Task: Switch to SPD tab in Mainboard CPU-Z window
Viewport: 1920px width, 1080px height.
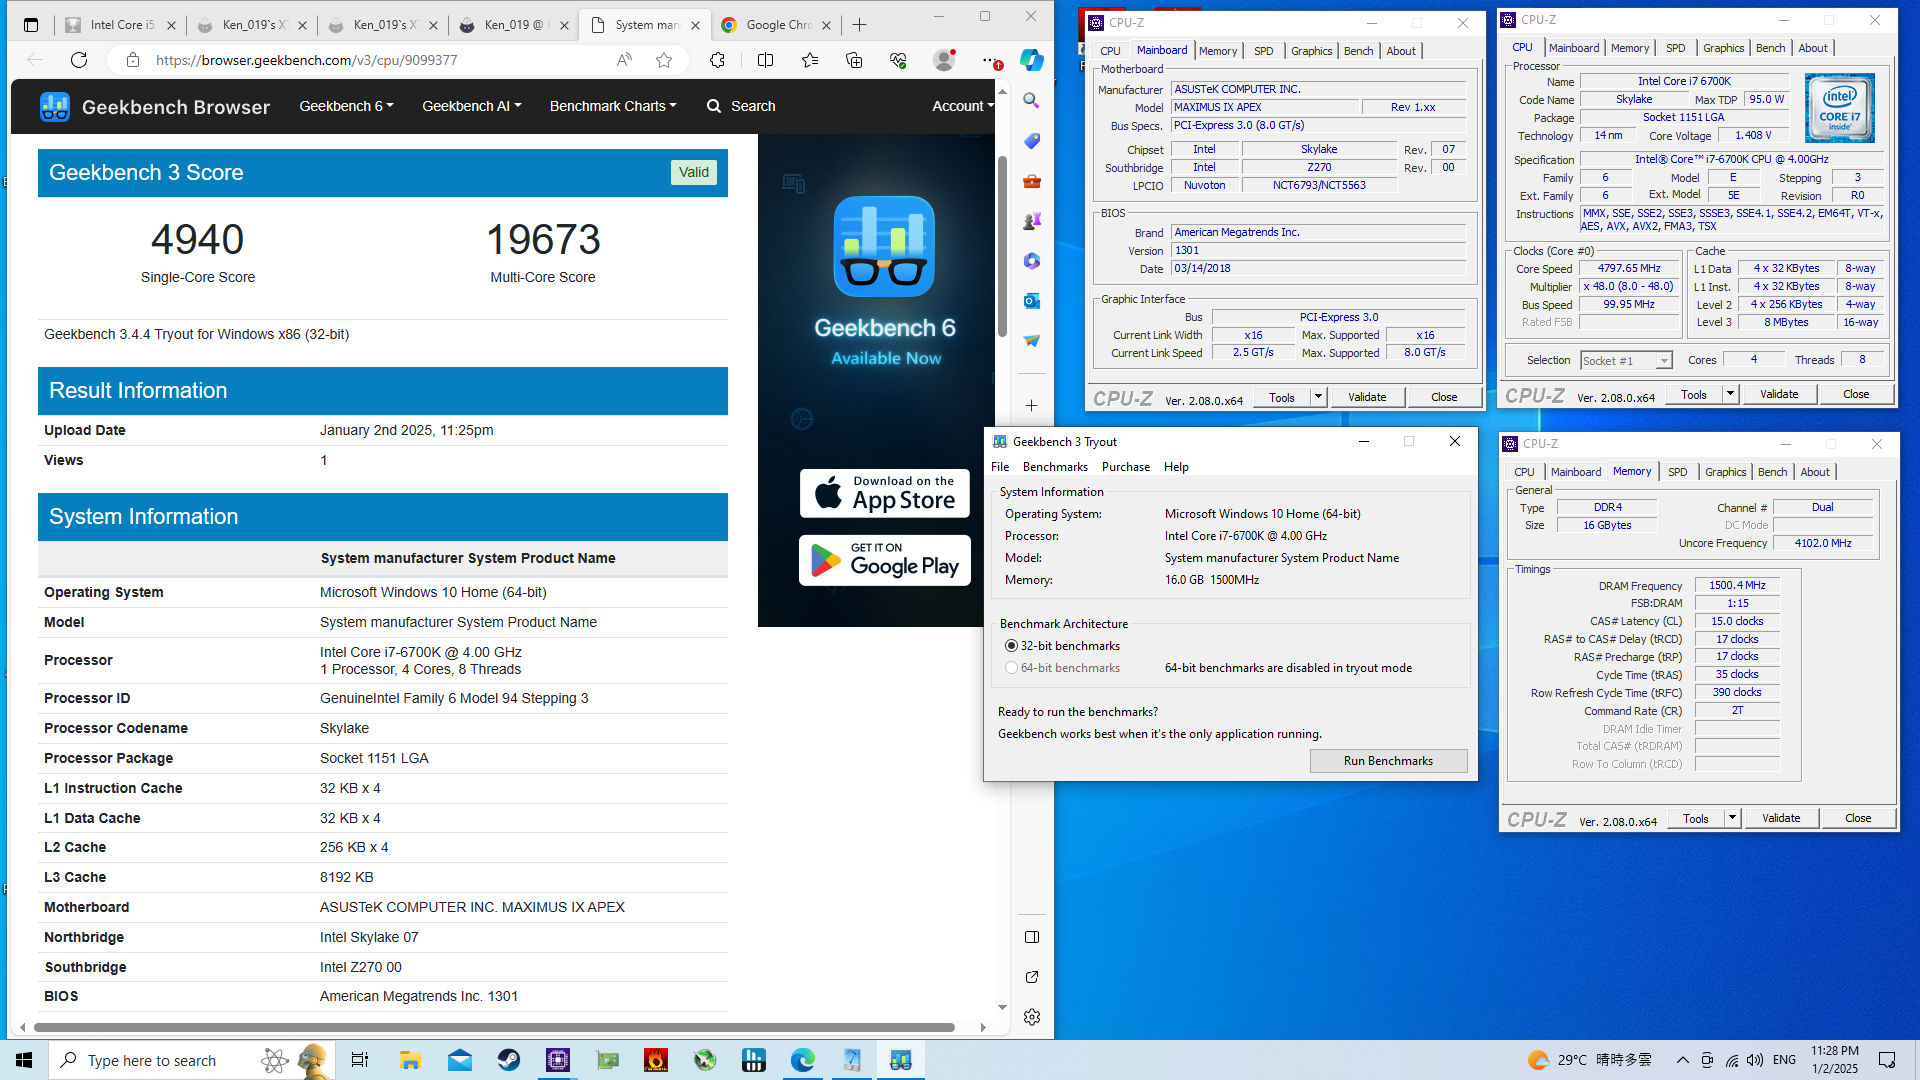Action: [1264, 51]
